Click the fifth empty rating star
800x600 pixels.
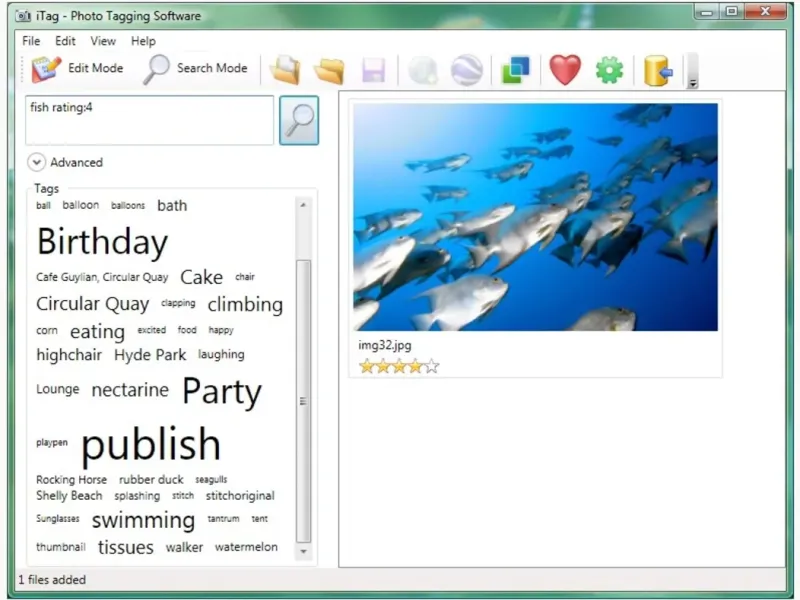[x=432, y=366]
